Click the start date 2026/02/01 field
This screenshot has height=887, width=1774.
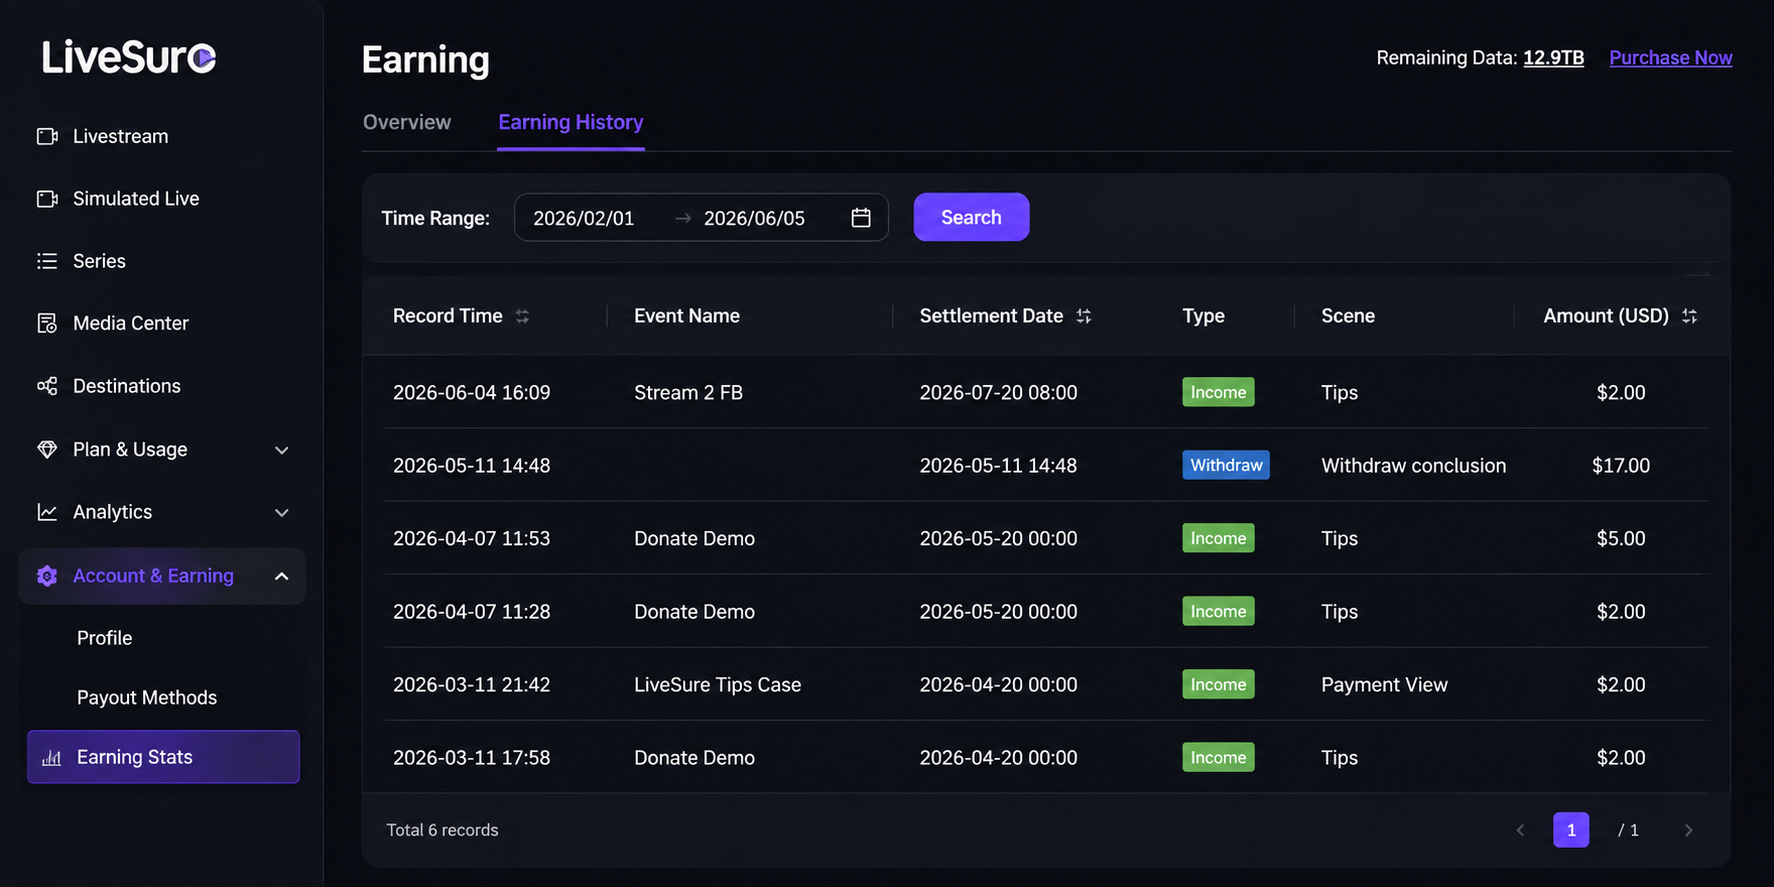584,218
